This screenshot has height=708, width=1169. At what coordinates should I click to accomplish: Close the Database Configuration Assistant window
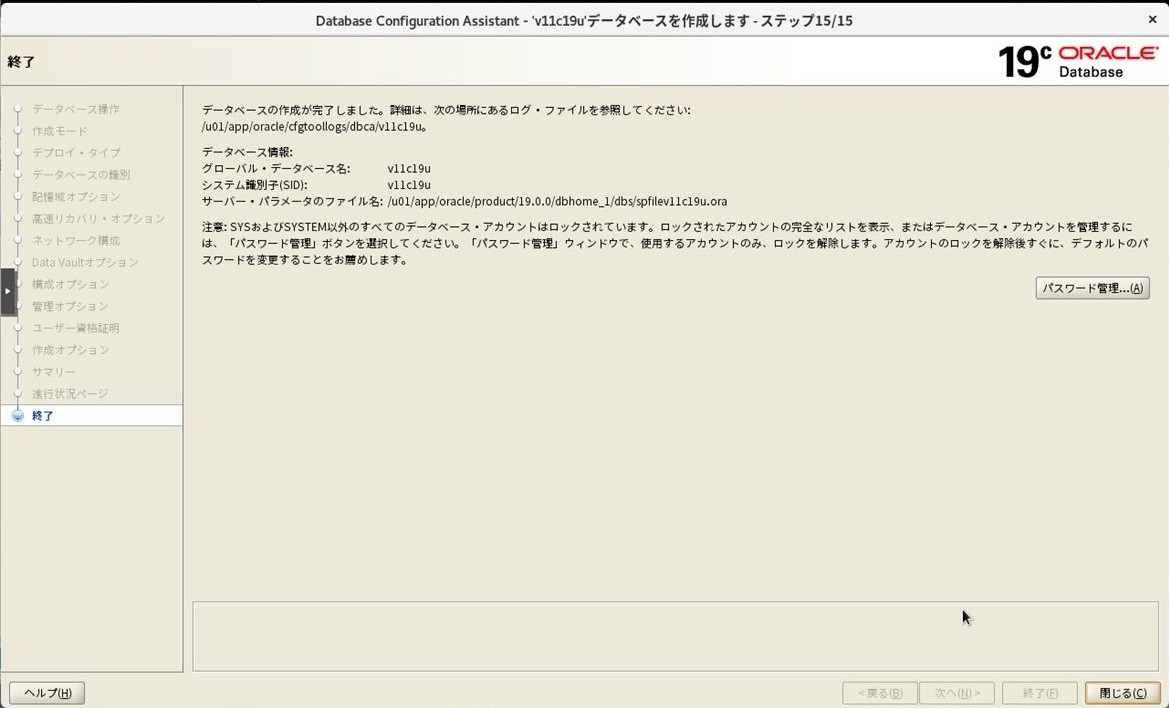coord(1152,20)
